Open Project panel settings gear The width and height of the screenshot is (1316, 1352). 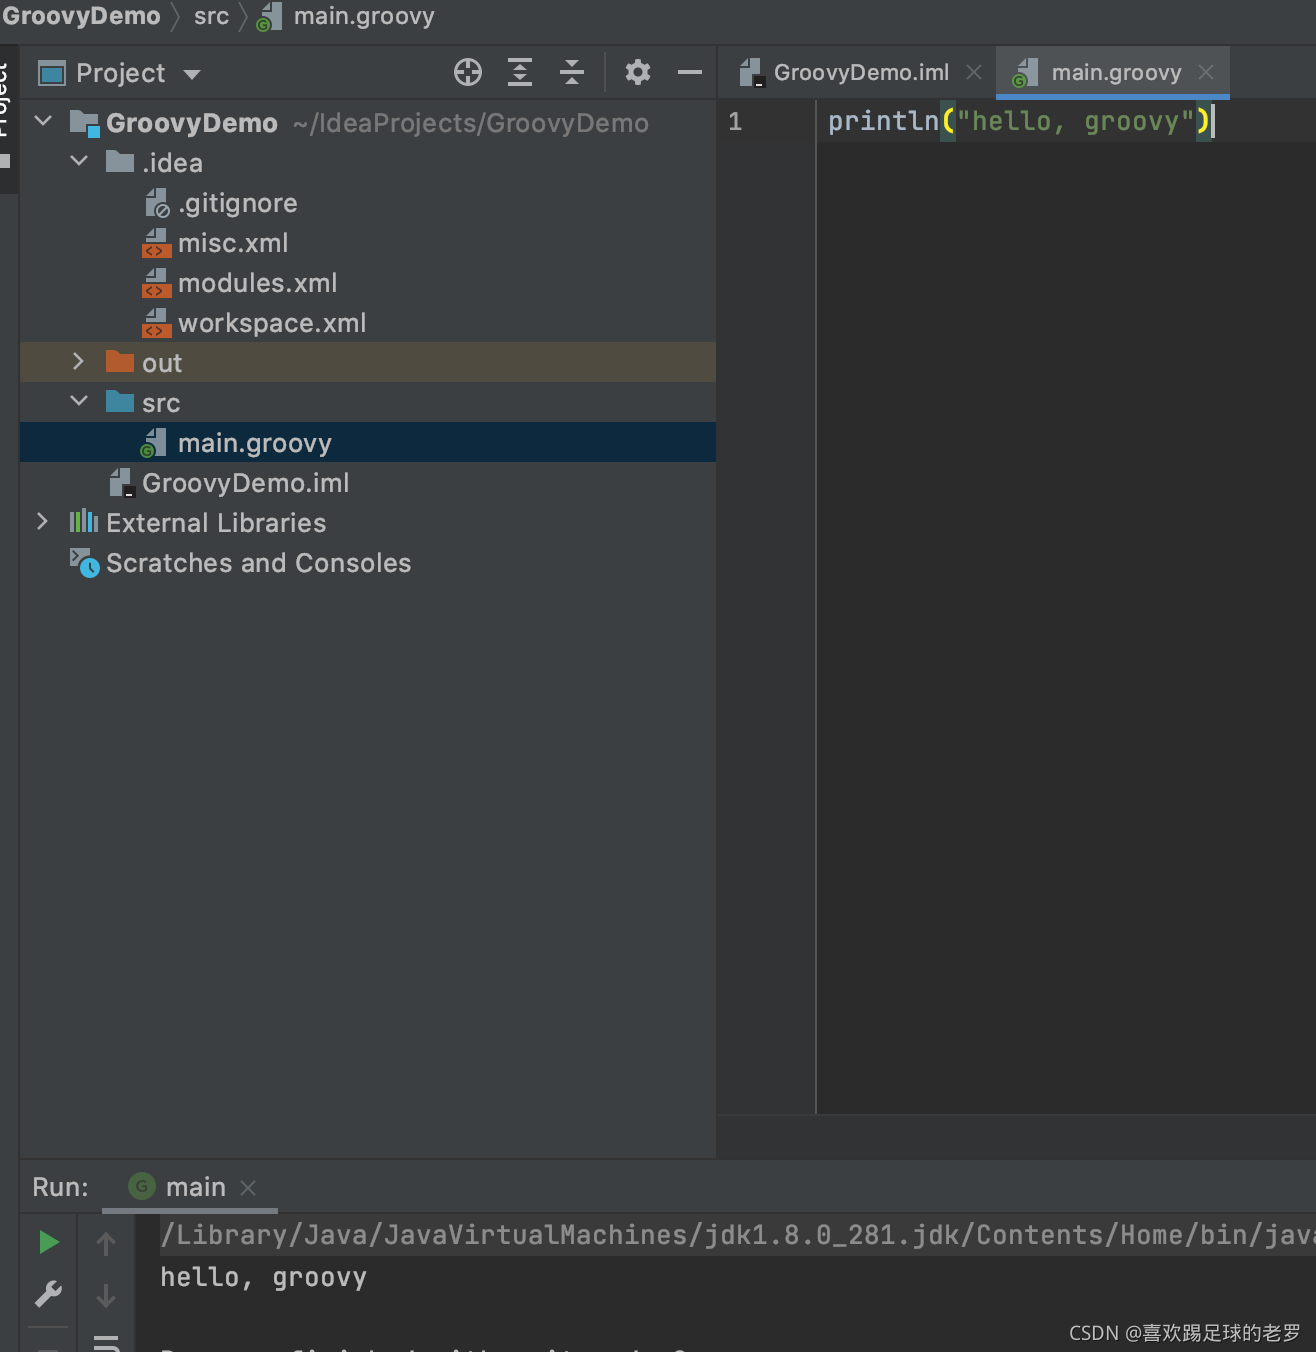[638, 72]
